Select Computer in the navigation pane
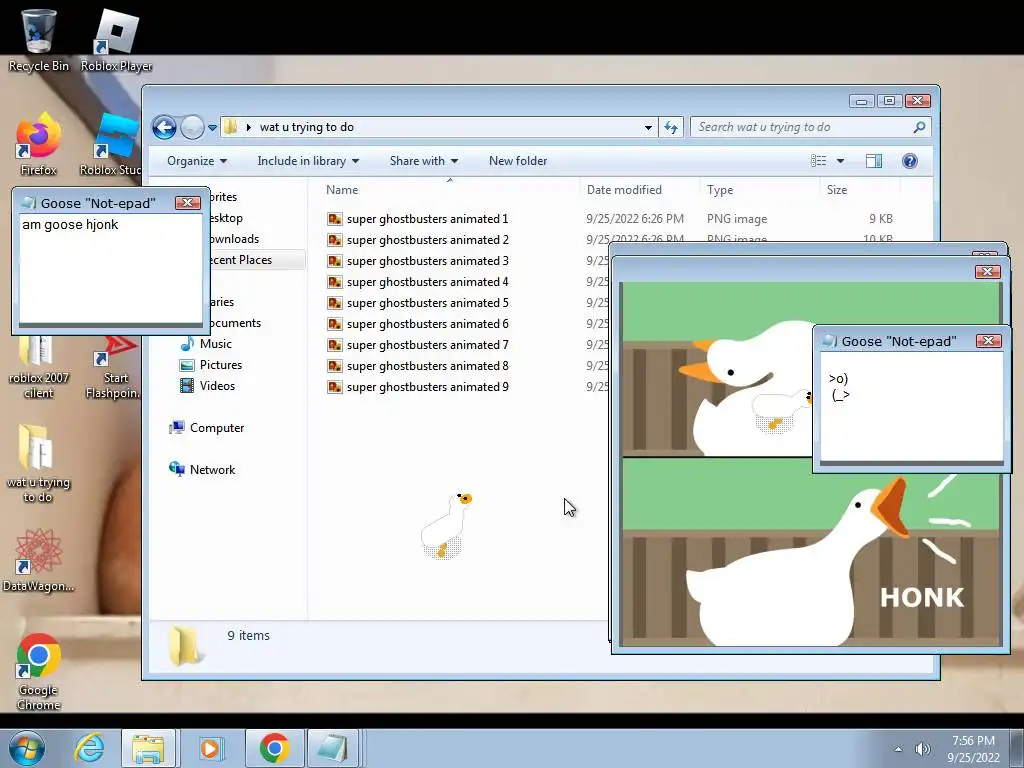1024x768 pixels. (206, 428)
